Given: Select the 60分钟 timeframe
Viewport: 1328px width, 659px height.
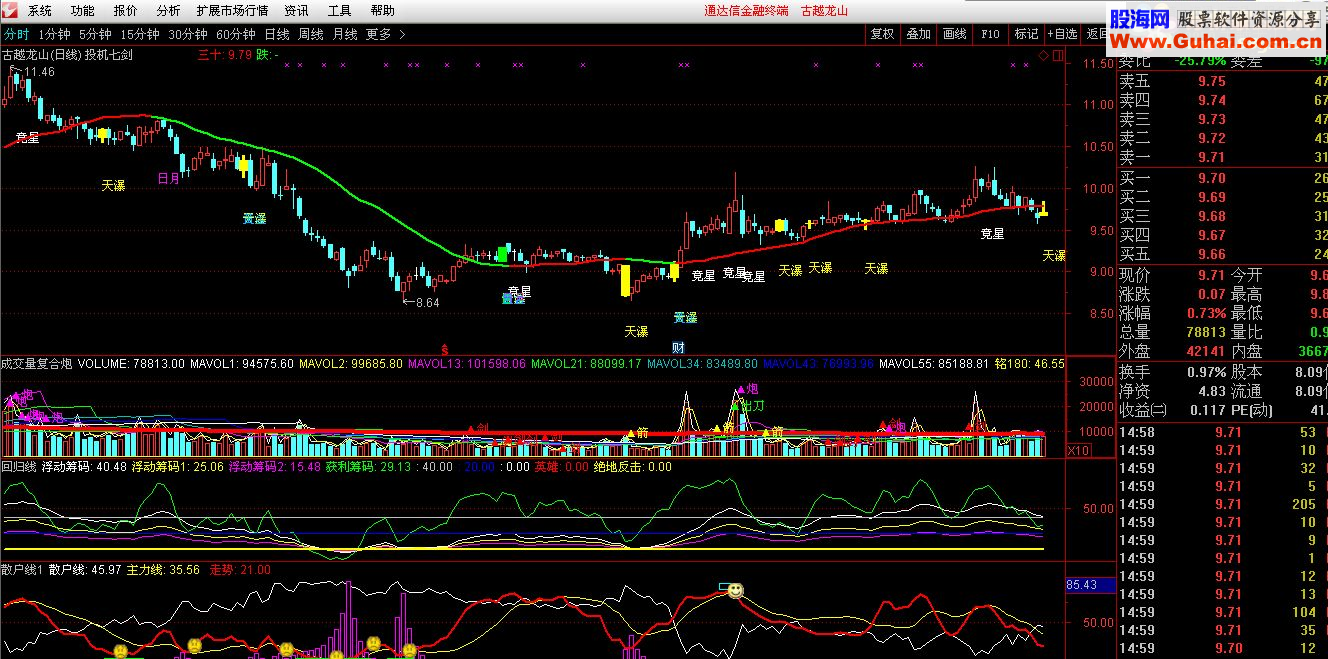Looking at the screenshot, I should pos(236,34).
